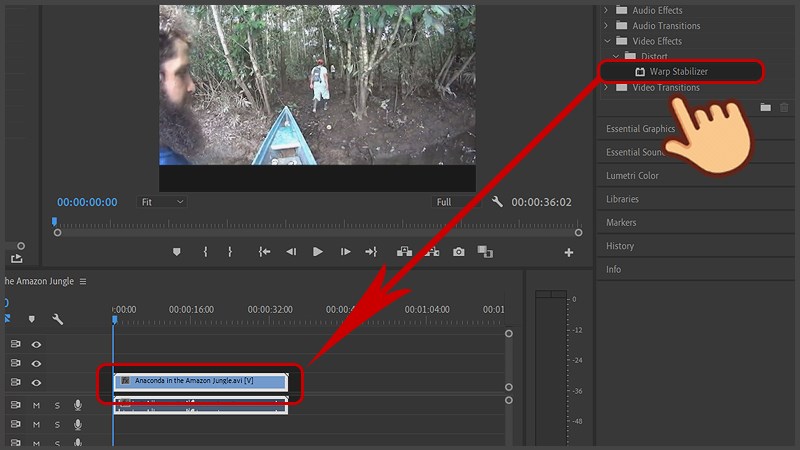This screenshot has height=450, width=800.
Task: Click the export share icon below the circle
Action: click(17, 259)
